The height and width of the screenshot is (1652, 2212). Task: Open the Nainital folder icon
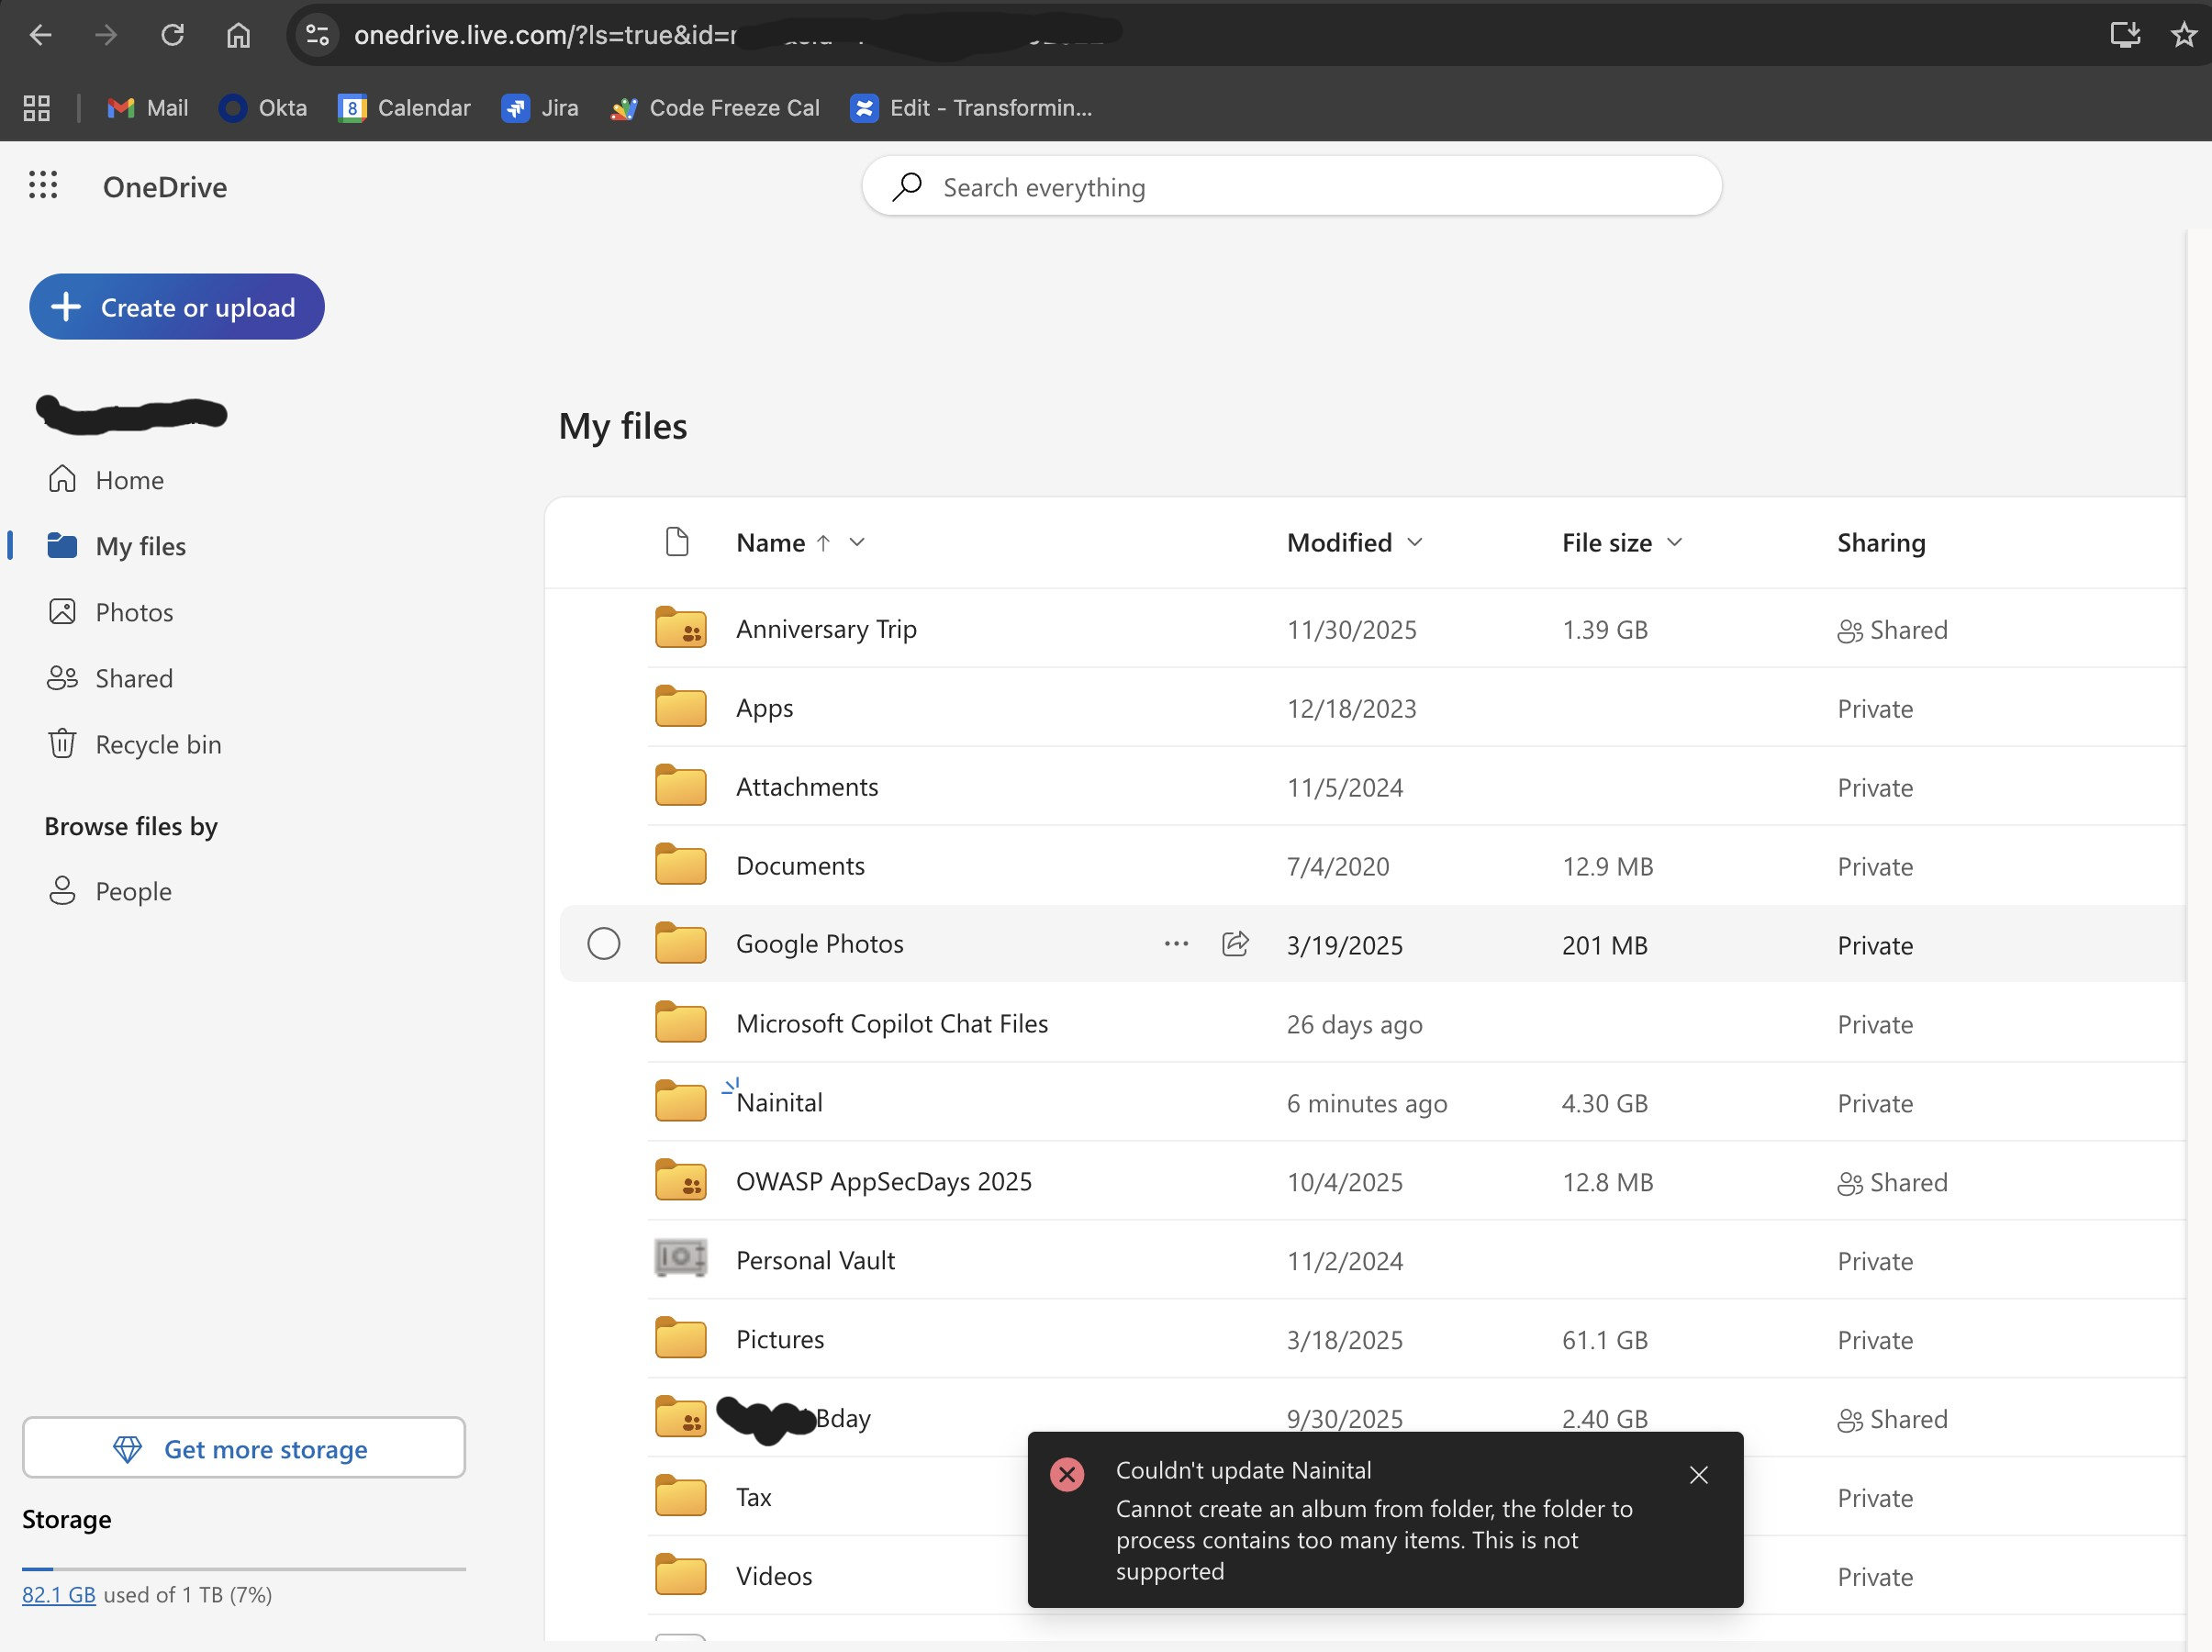(x=681, y=1102)
